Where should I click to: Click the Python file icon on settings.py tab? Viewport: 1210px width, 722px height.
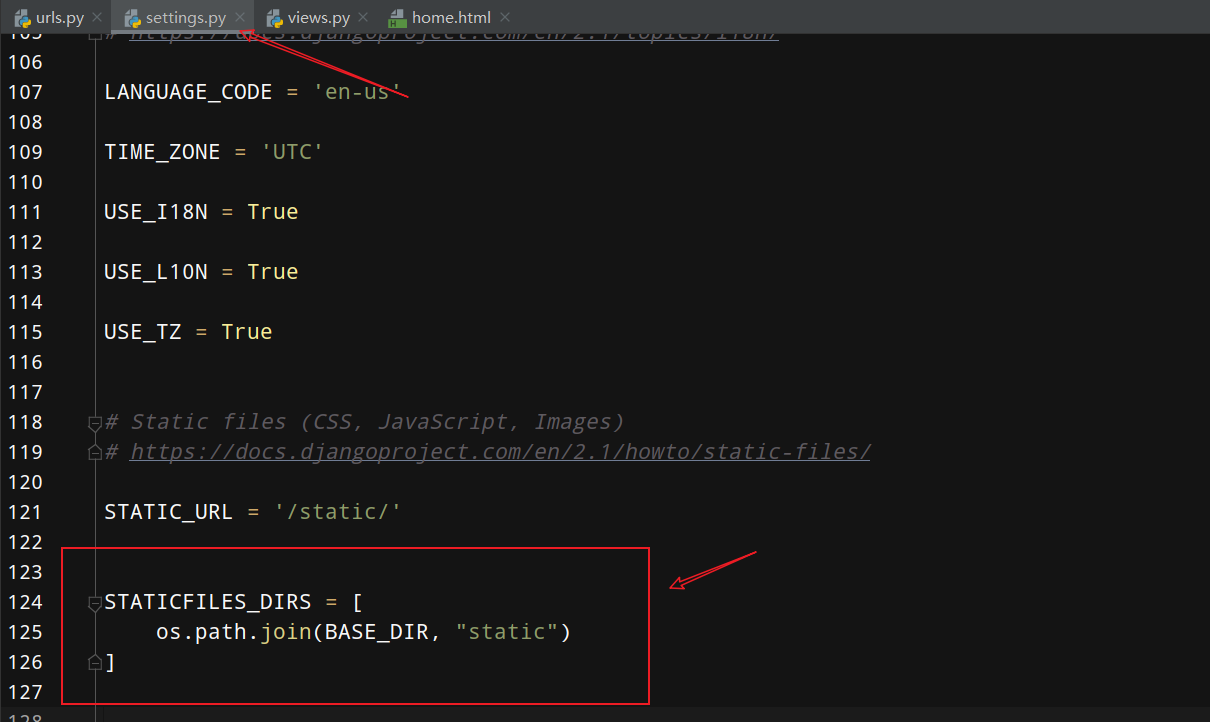coord(131,17)
